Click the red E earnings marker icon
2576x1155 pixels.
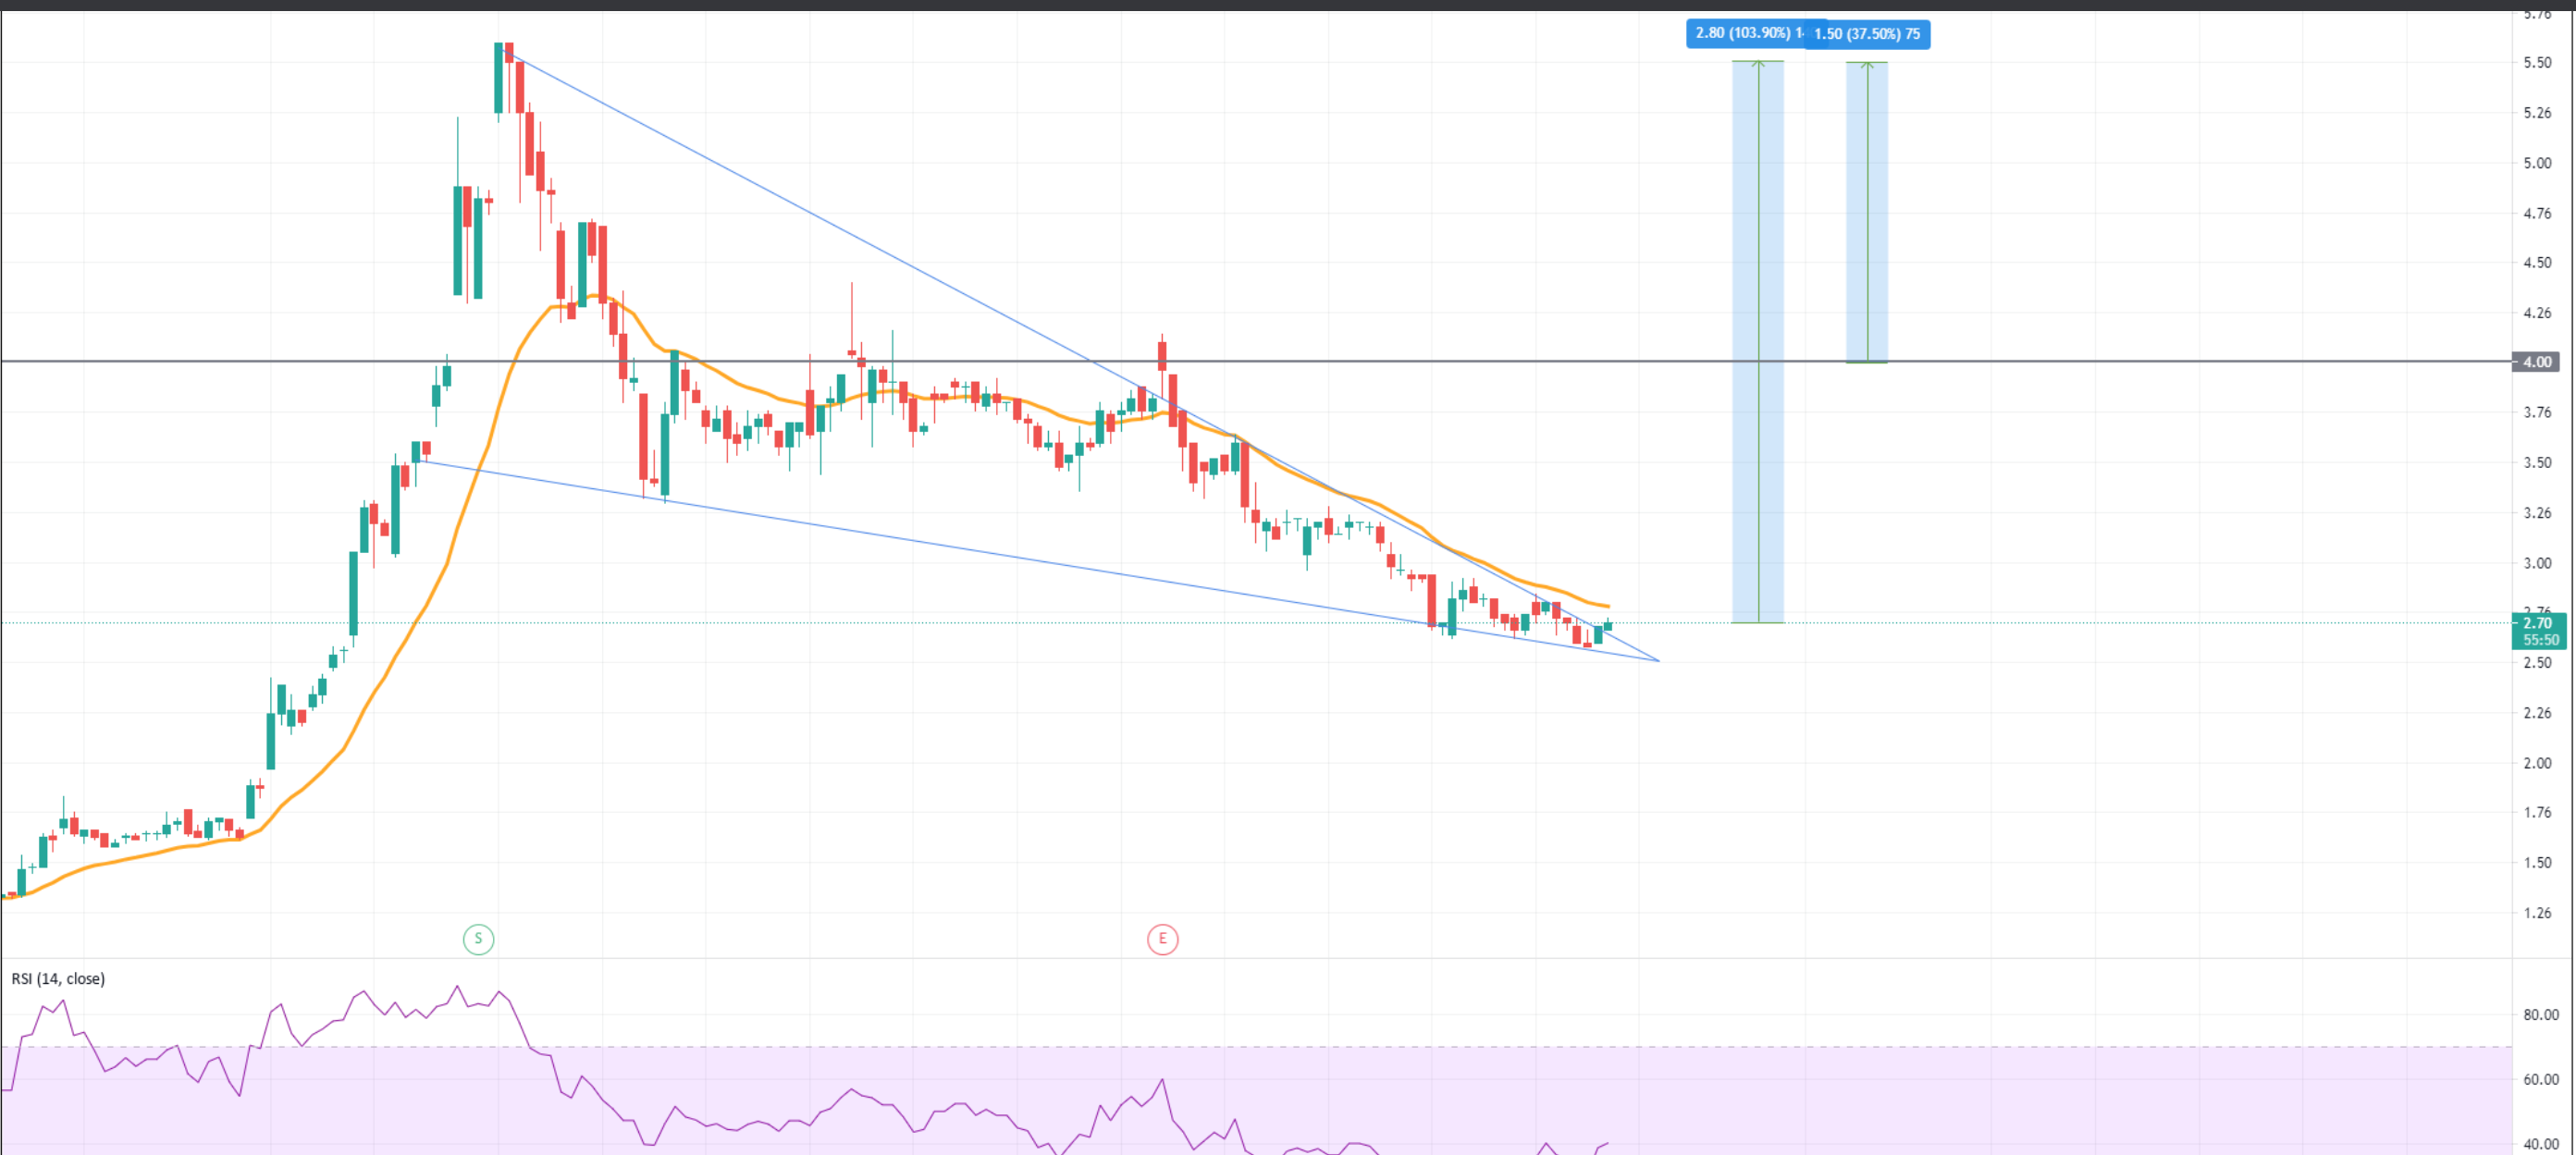(1162, 938)
